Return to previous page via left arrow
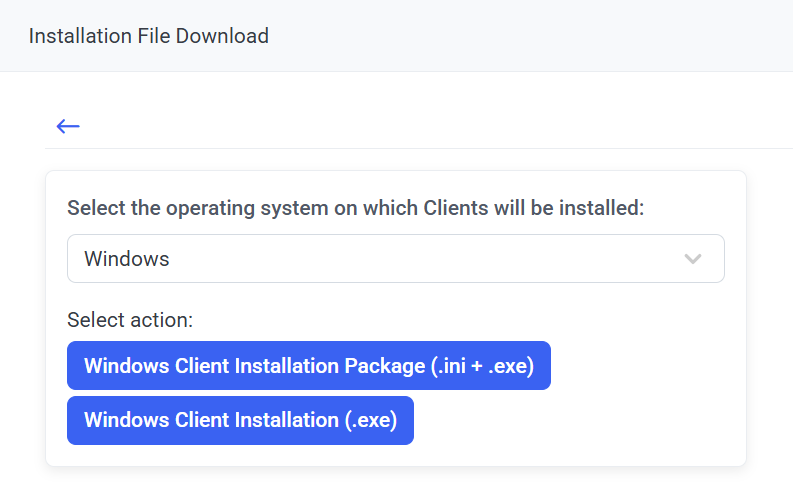Image resolution: width=793 pixels, height=501 pixels. click(68, 126)
